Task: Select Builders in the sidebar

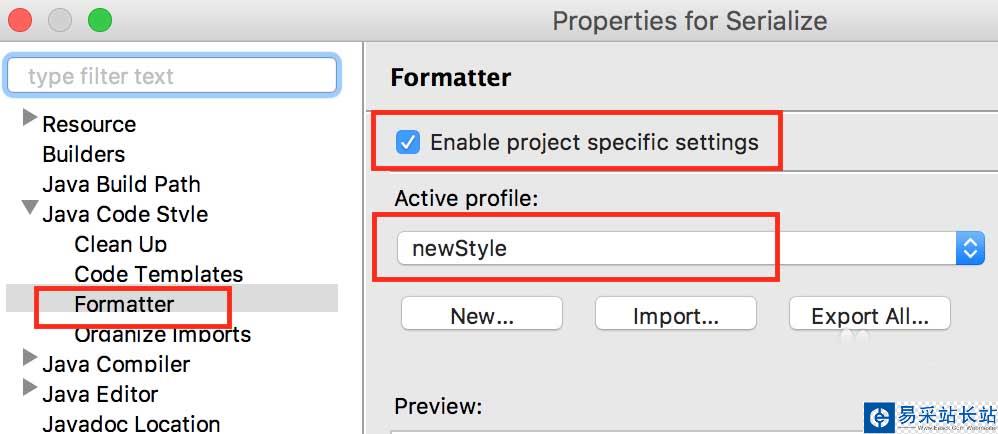Action: 83,154
